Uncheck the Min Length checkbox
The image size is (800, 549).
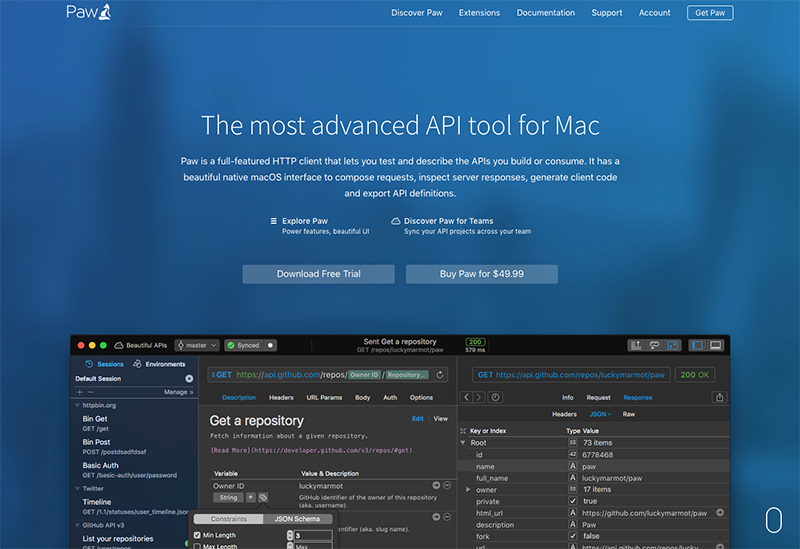197,535
